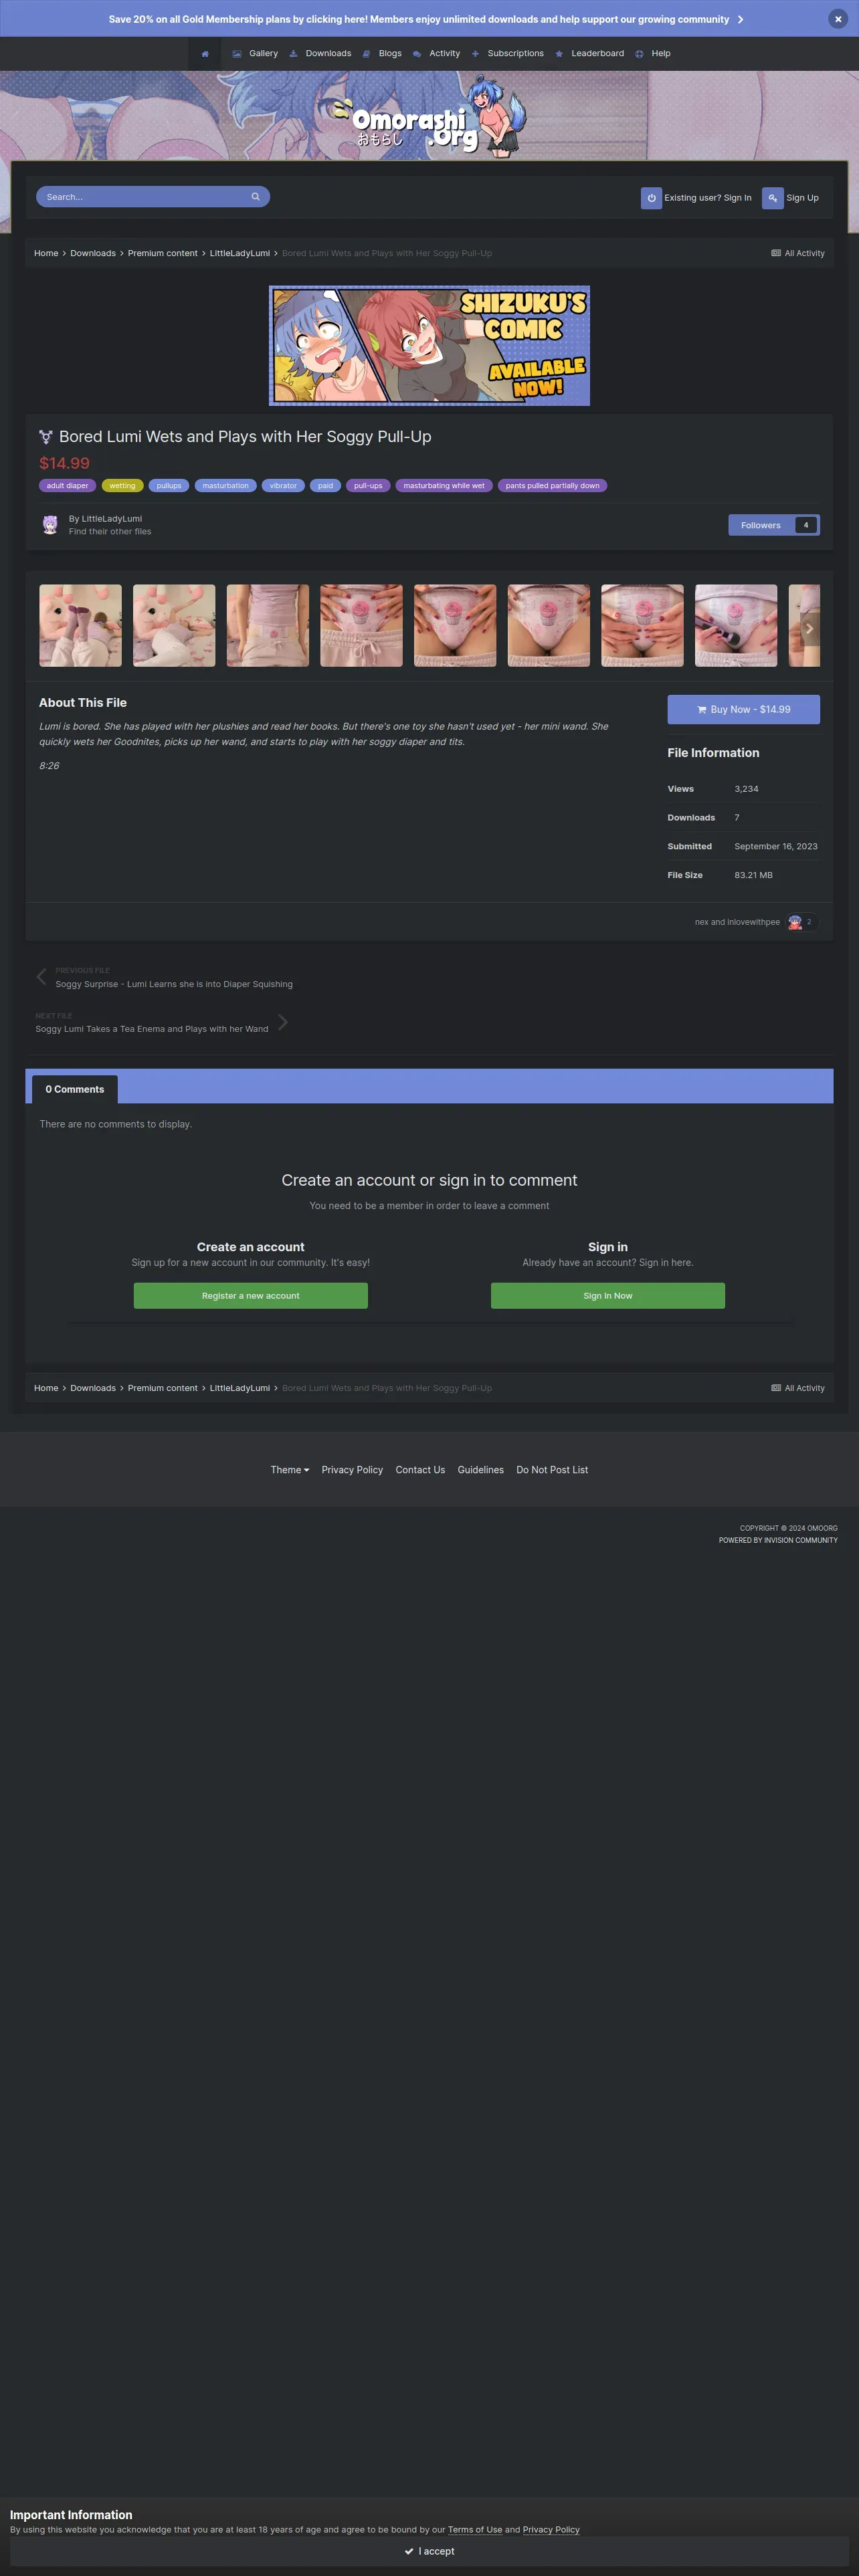Click the next file right chevron
This screenshot has width=859, height=2576.
tap(283, 1022)
